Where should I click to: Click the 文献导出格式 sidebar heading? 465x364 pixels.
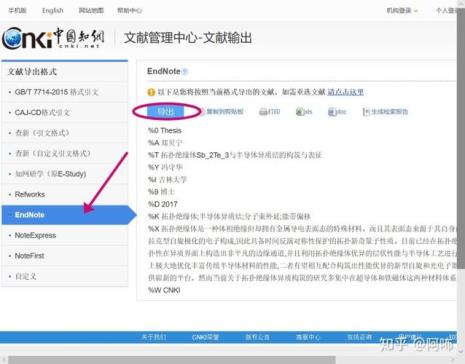click(32, 72)
